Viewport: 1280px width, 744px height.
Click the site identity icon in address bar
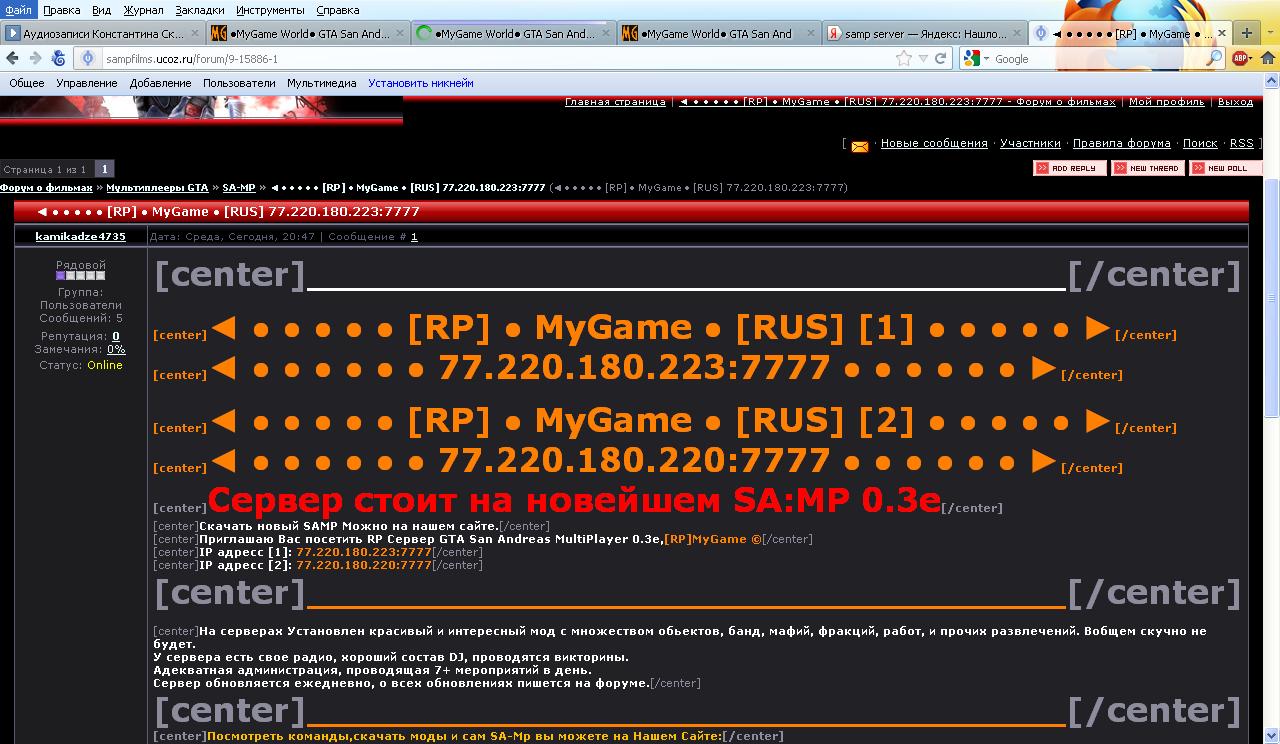[x=88, y=59]
